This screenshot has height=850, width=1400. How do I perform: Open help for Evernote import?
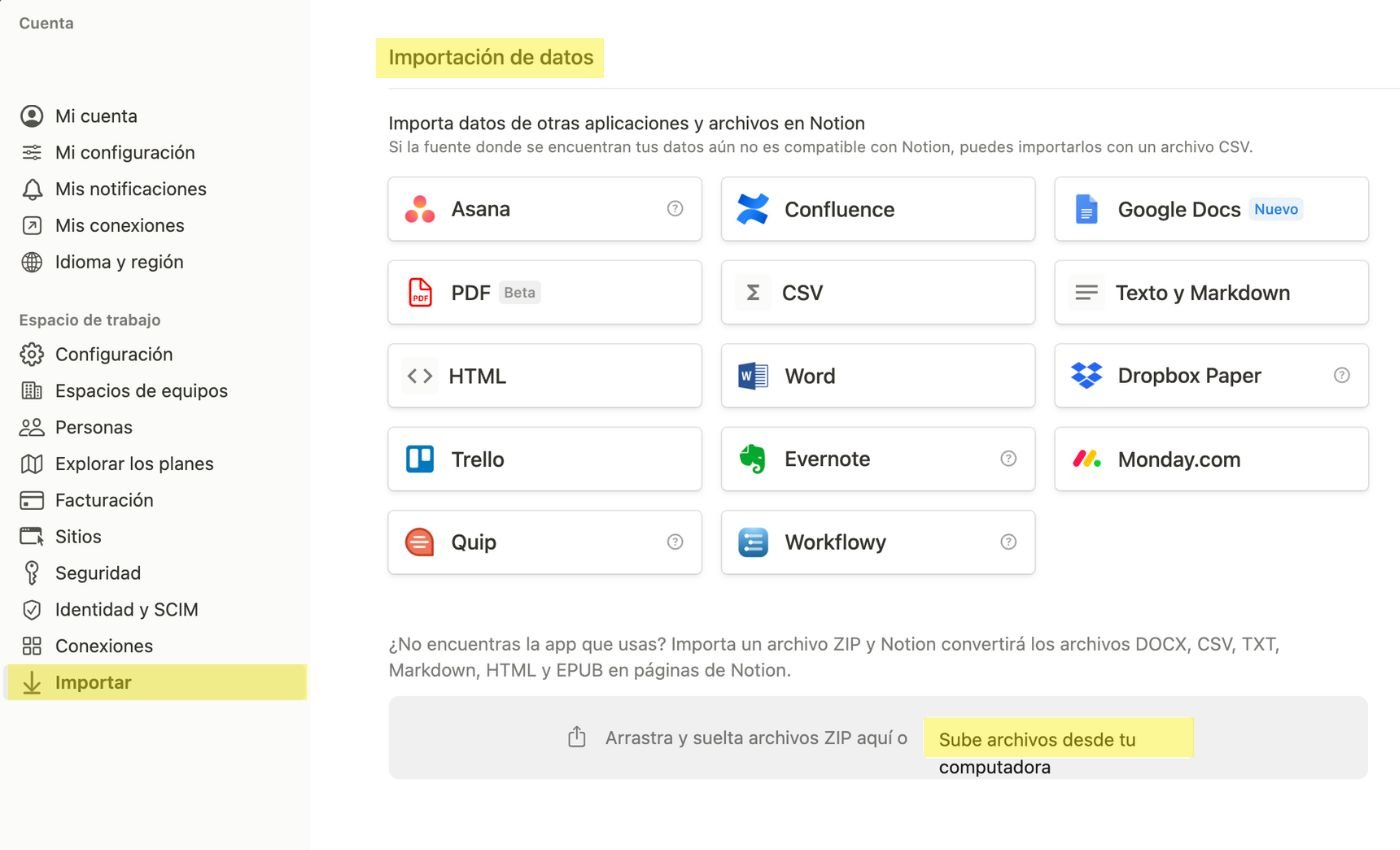pos(1008,459)
